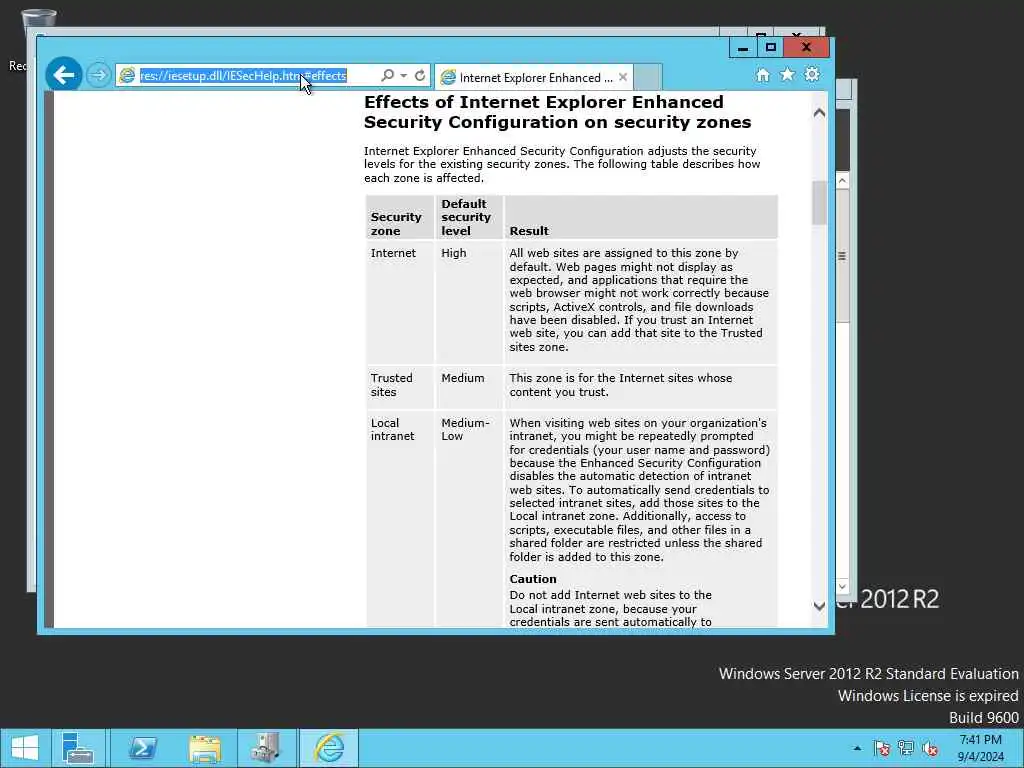Show hidden system tray icons
This screenshot has height=768, width=1024.
(857, 748)
